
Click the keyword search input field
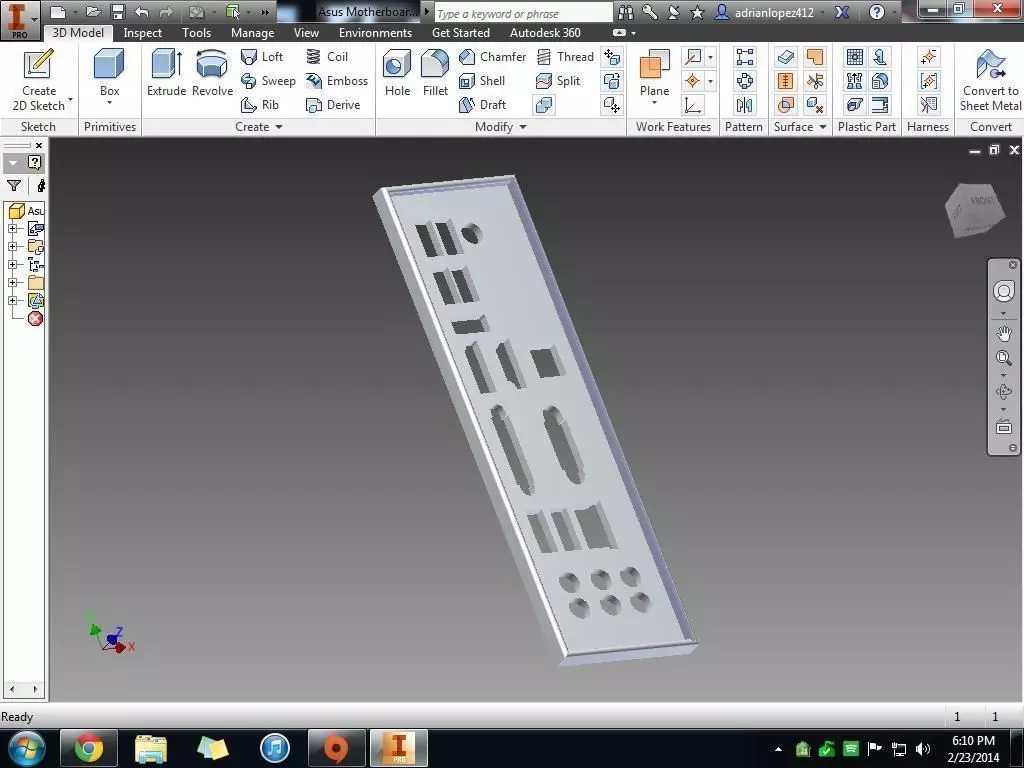tap(523, 13)
